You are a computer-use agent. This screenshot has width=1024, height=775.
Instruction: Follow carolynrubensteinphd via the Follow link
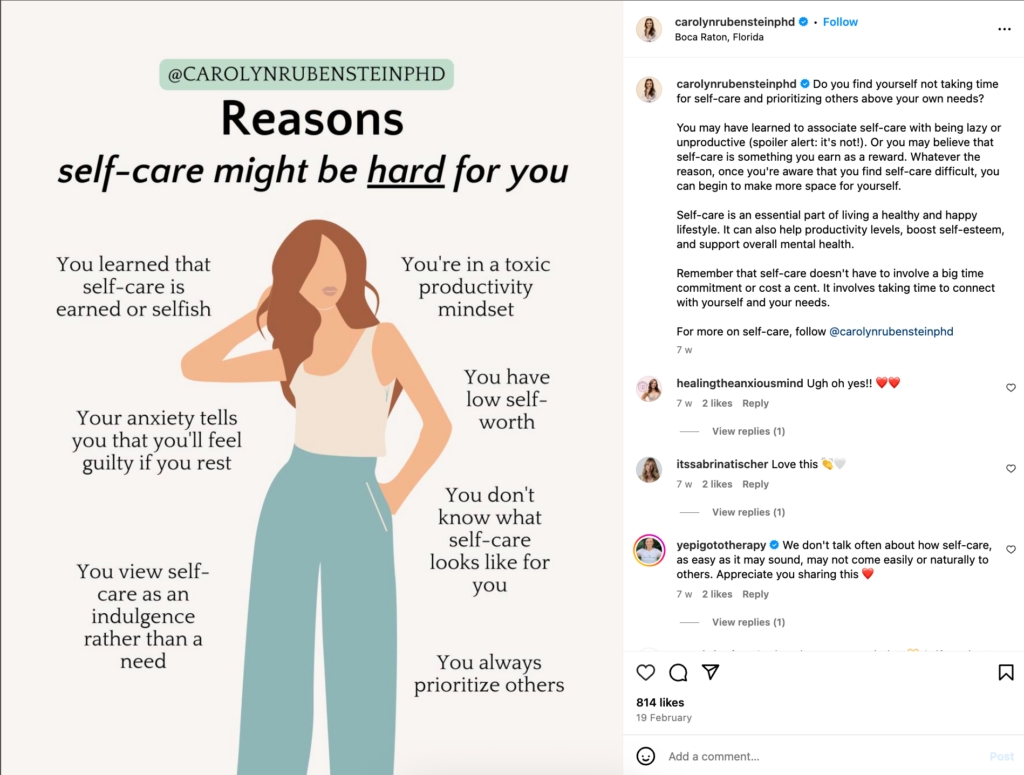[x=840, y=21]
